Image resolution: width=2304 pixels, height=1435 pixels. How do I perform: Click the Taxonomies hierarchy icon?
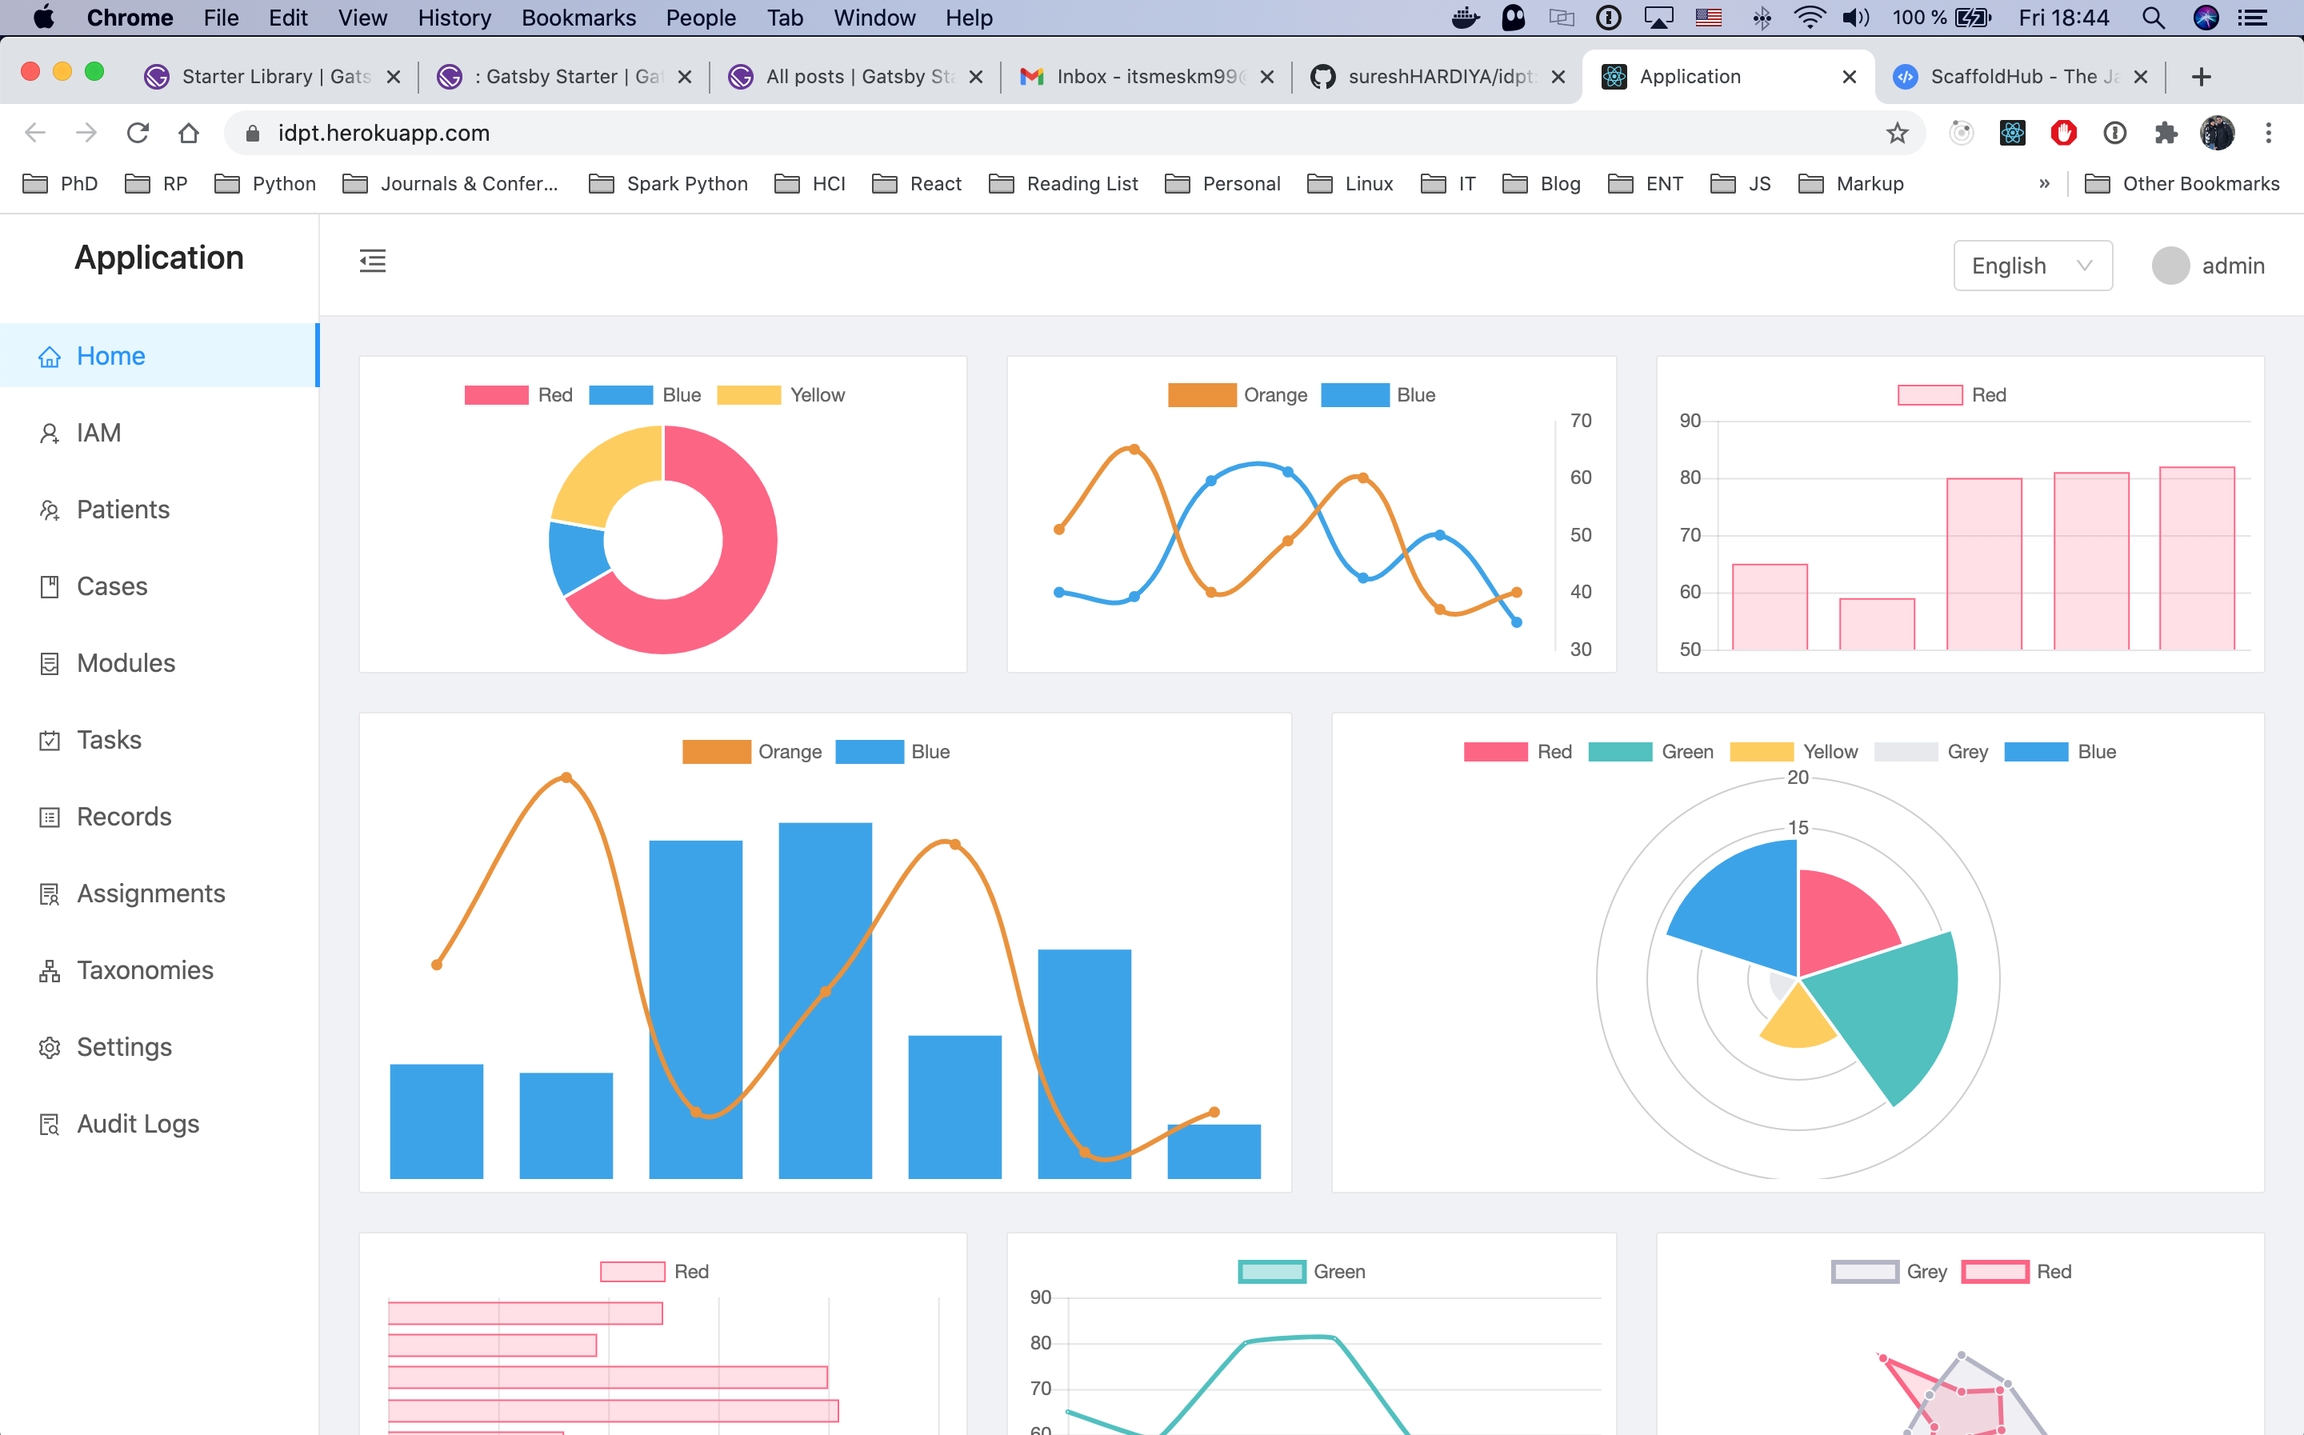tap(49, 971)
